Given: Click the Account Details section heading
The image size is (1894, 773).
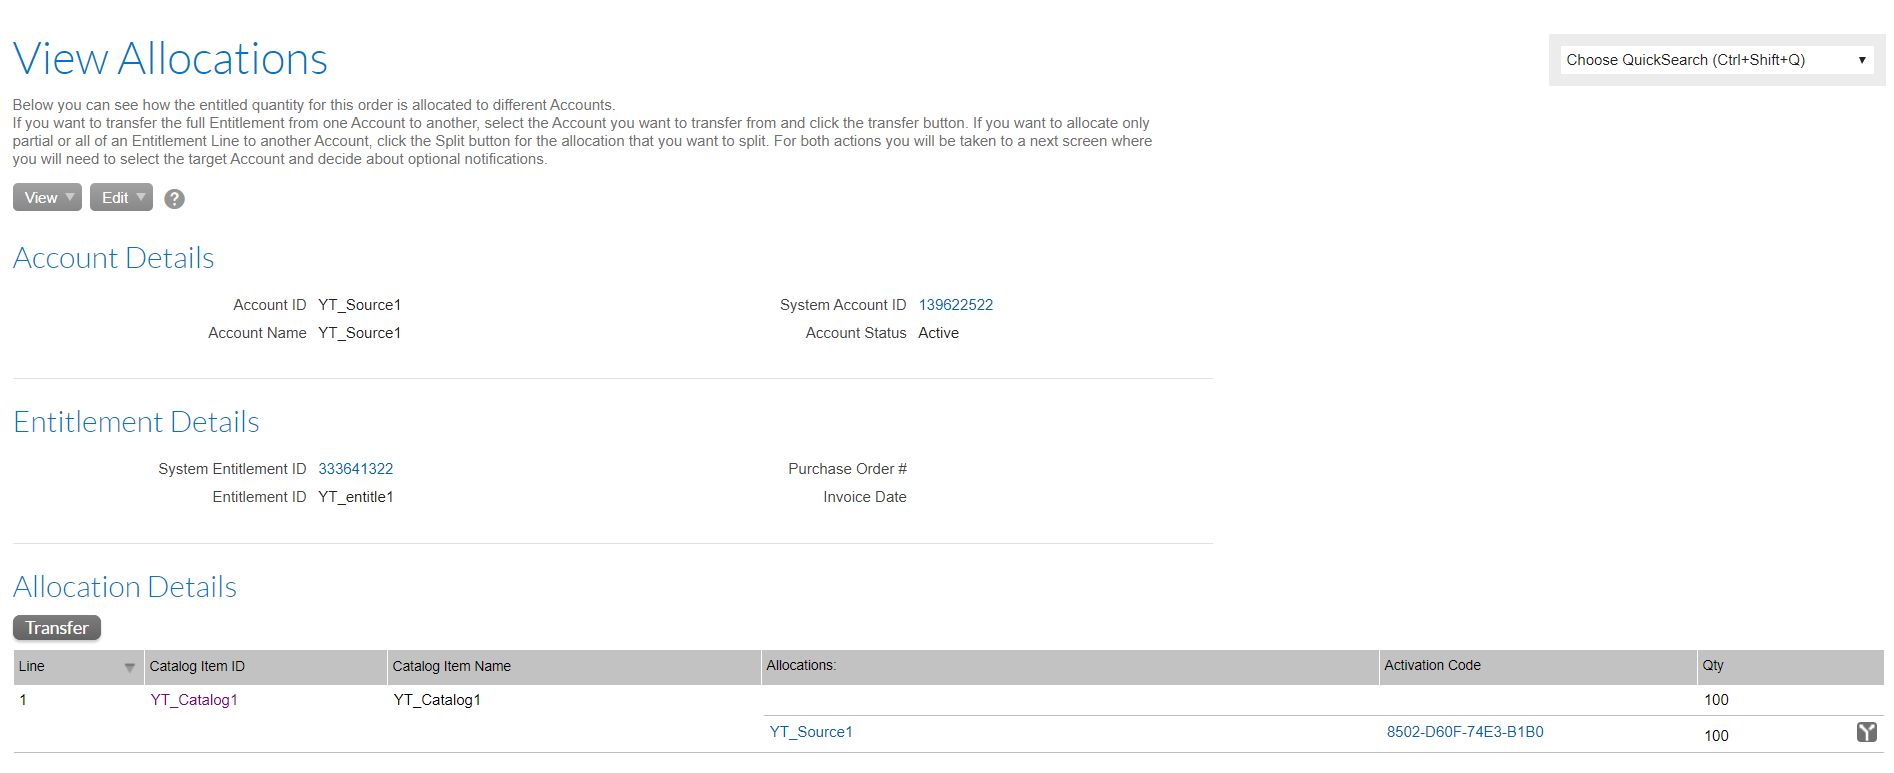Looking at the screenshot, I should (x=114, y=258).
